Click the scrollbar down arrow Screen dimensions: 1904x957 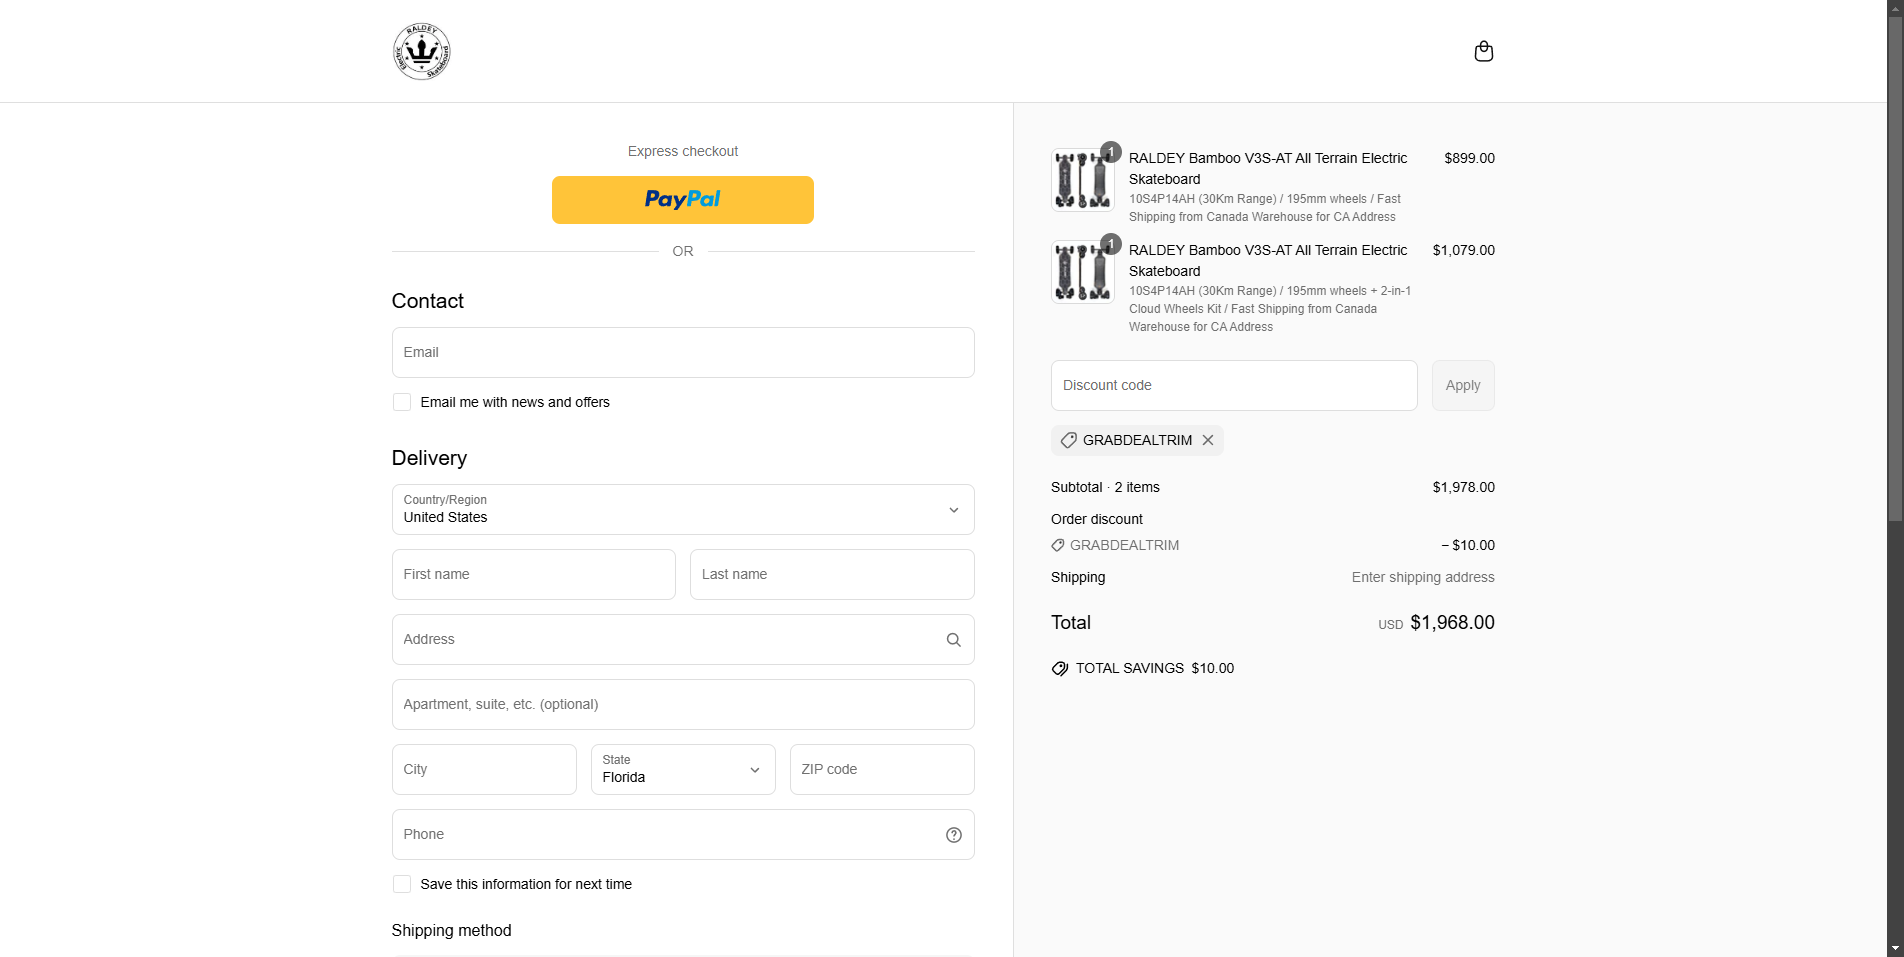[1895, 948]
